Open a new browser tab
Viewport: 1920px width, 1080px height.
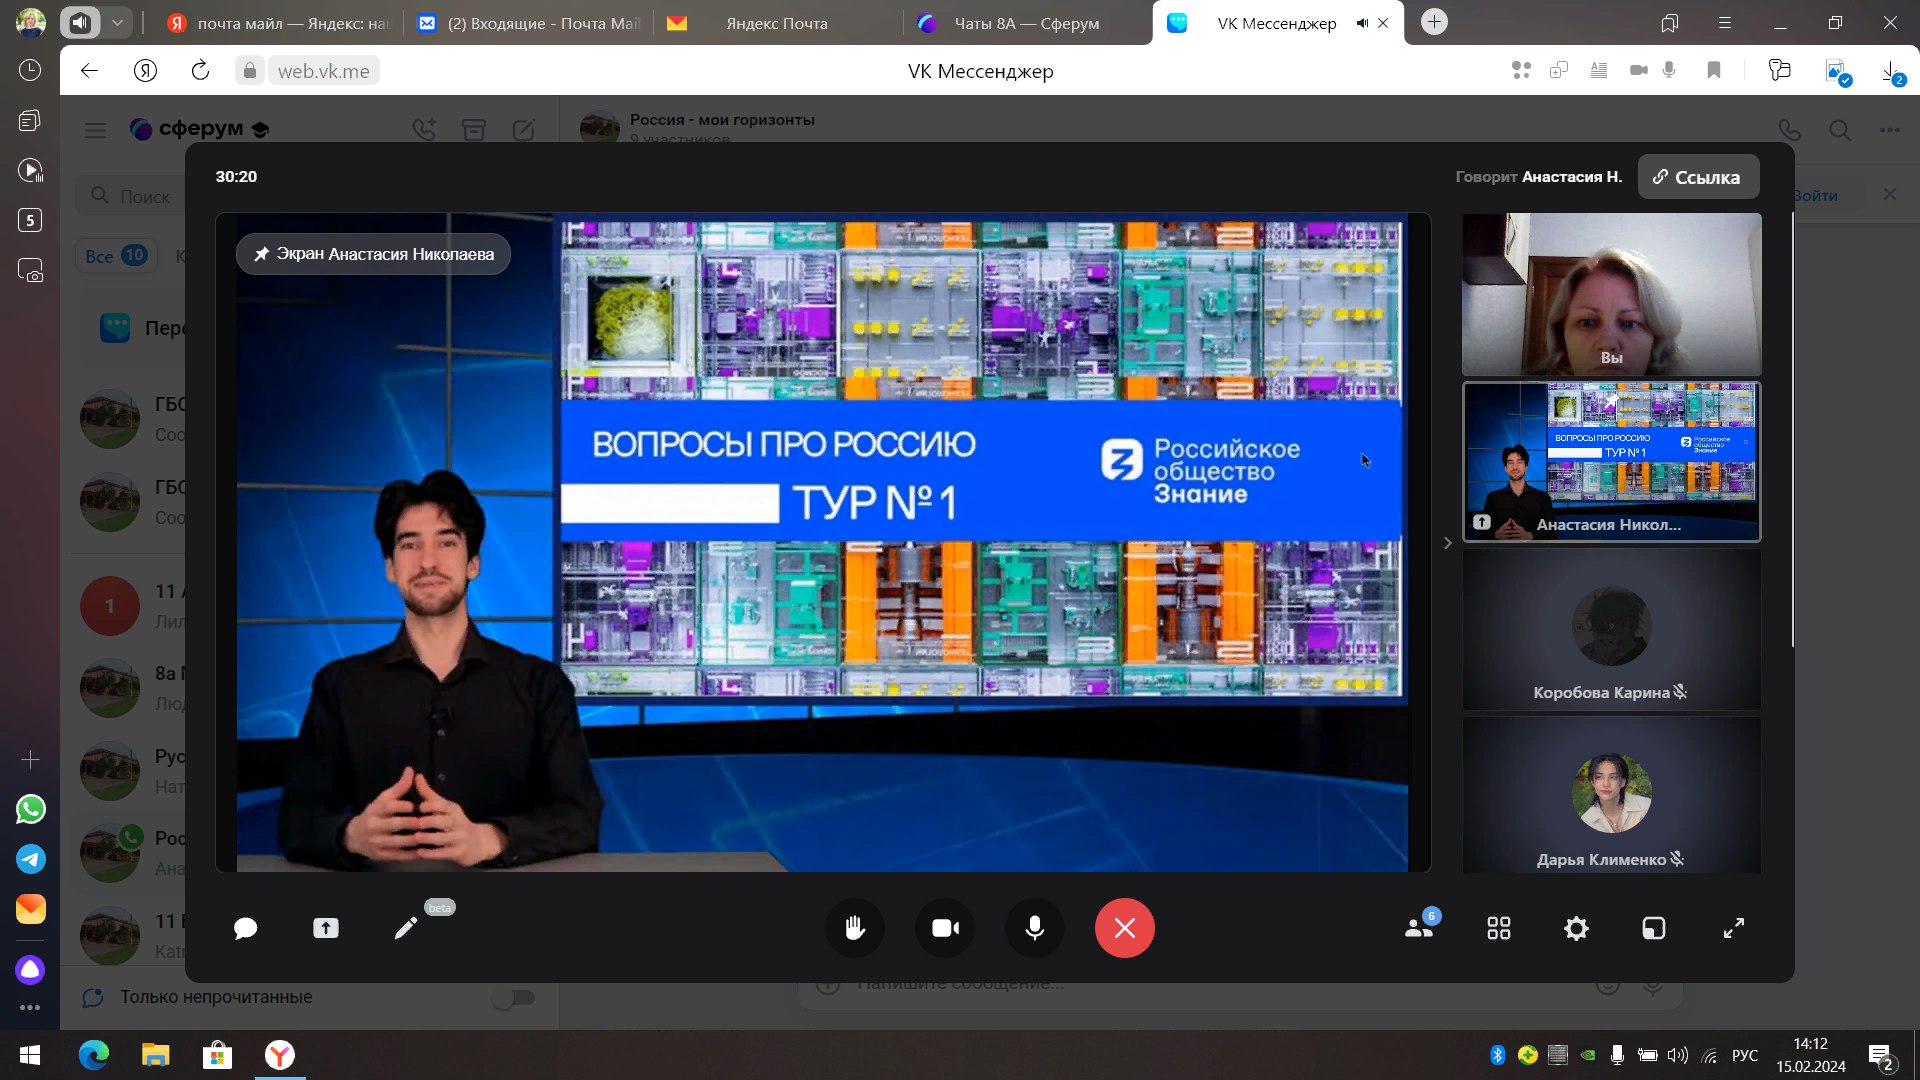(x=1434, y=22)
